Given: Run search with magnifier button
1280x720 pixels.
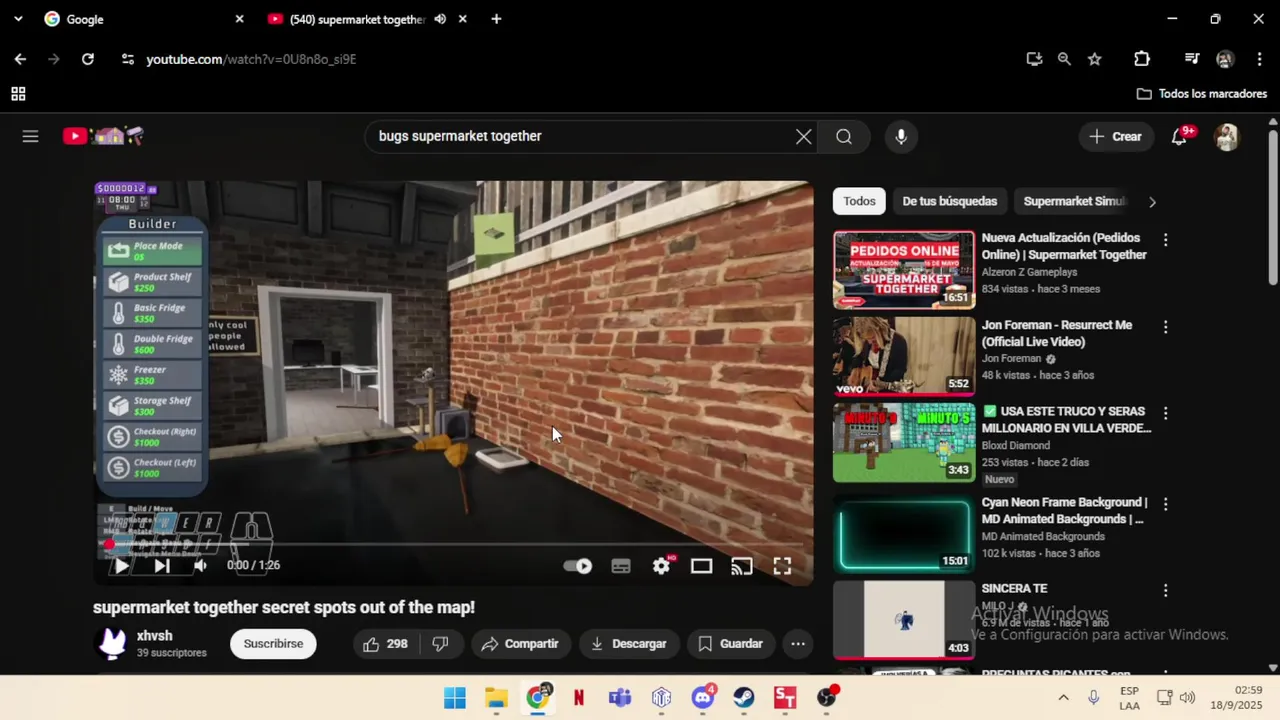Looking at the screenshot, I should pos(844,137).
